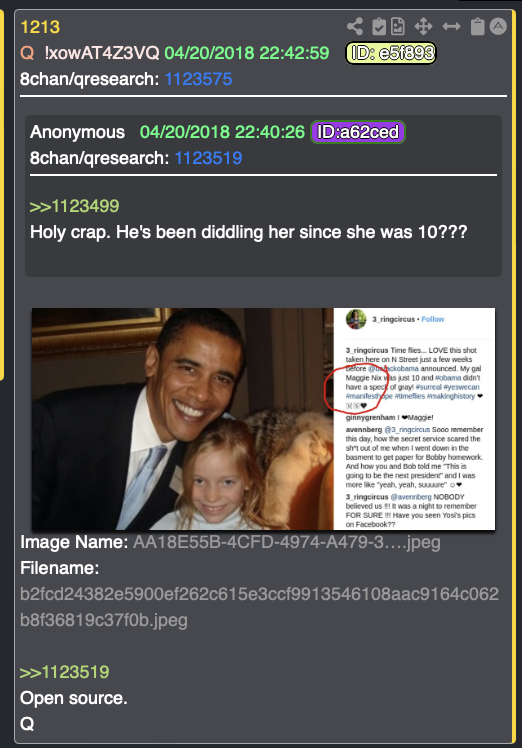Click the purple ID:a62ced badge
Image resolution: width=522 pixels, height=748 pixels.
tap(358, 132)
